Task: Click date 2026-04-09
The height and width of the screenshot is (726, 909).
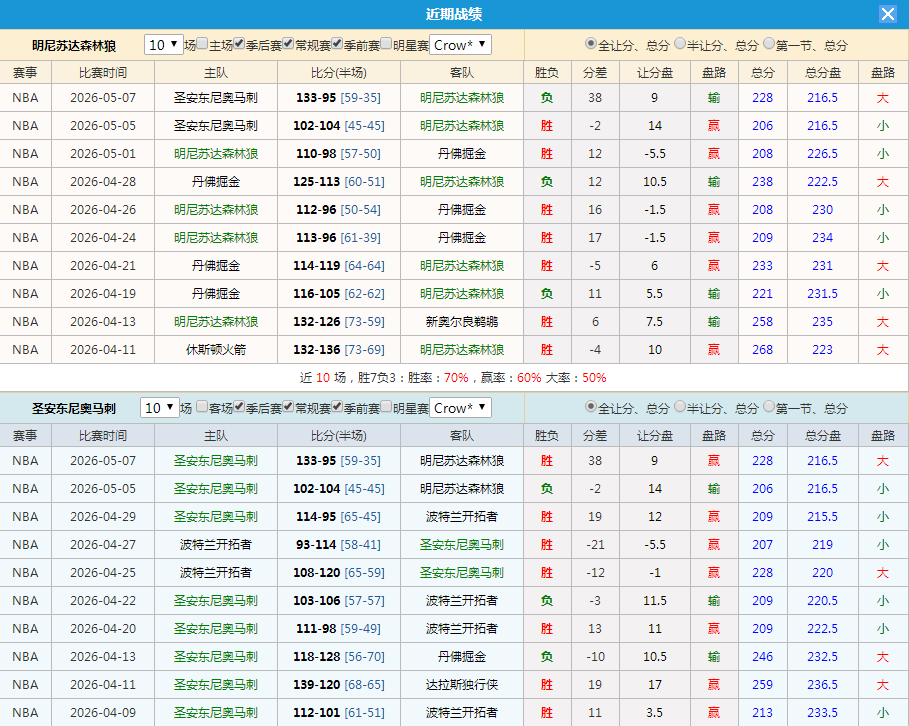Action: (x=103, y=713)
